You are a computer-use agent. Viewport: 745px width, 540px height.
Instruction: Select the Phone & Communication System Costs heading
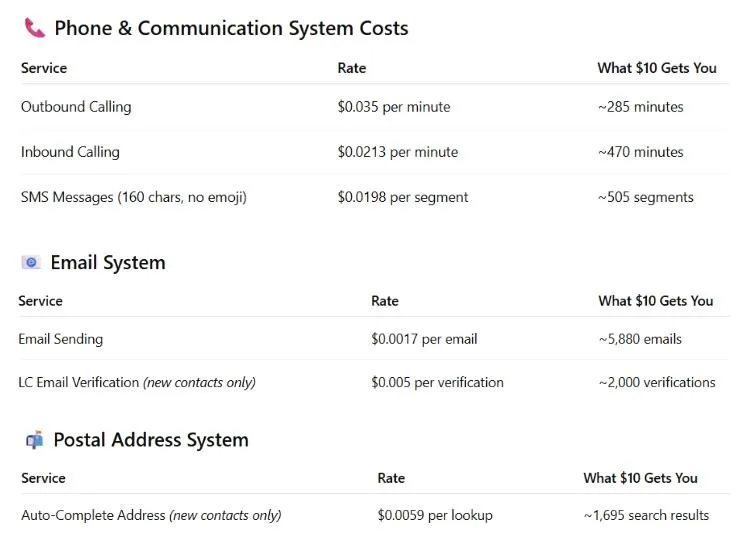pos(231,28)
